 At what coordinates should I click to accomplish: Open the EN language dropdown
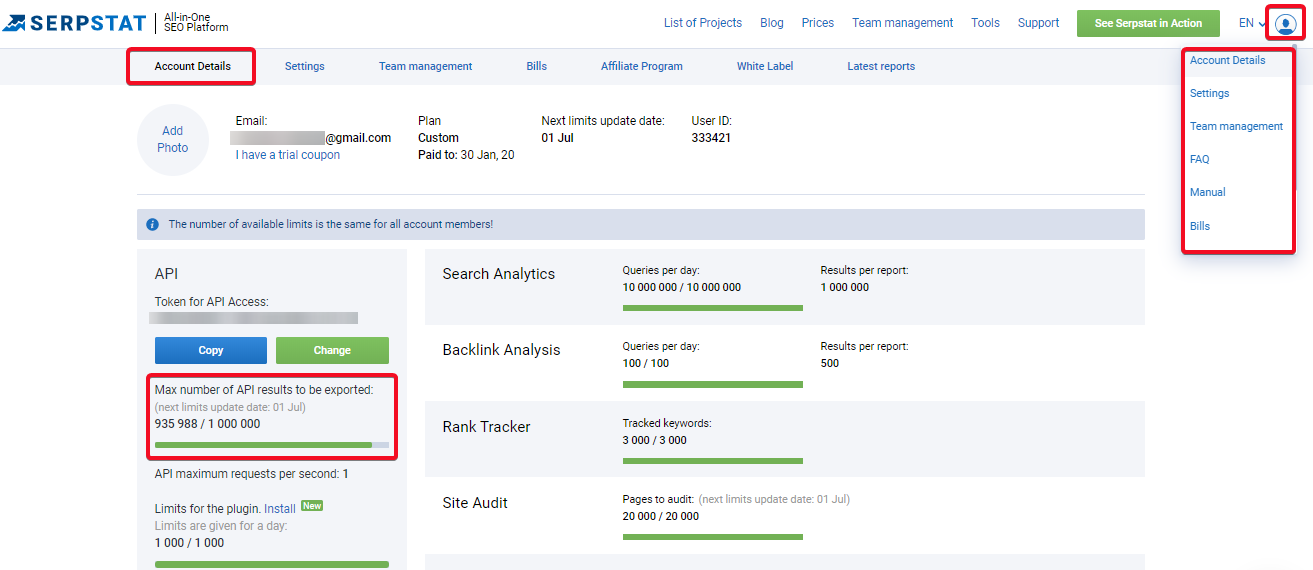(x=1252, y=23)
